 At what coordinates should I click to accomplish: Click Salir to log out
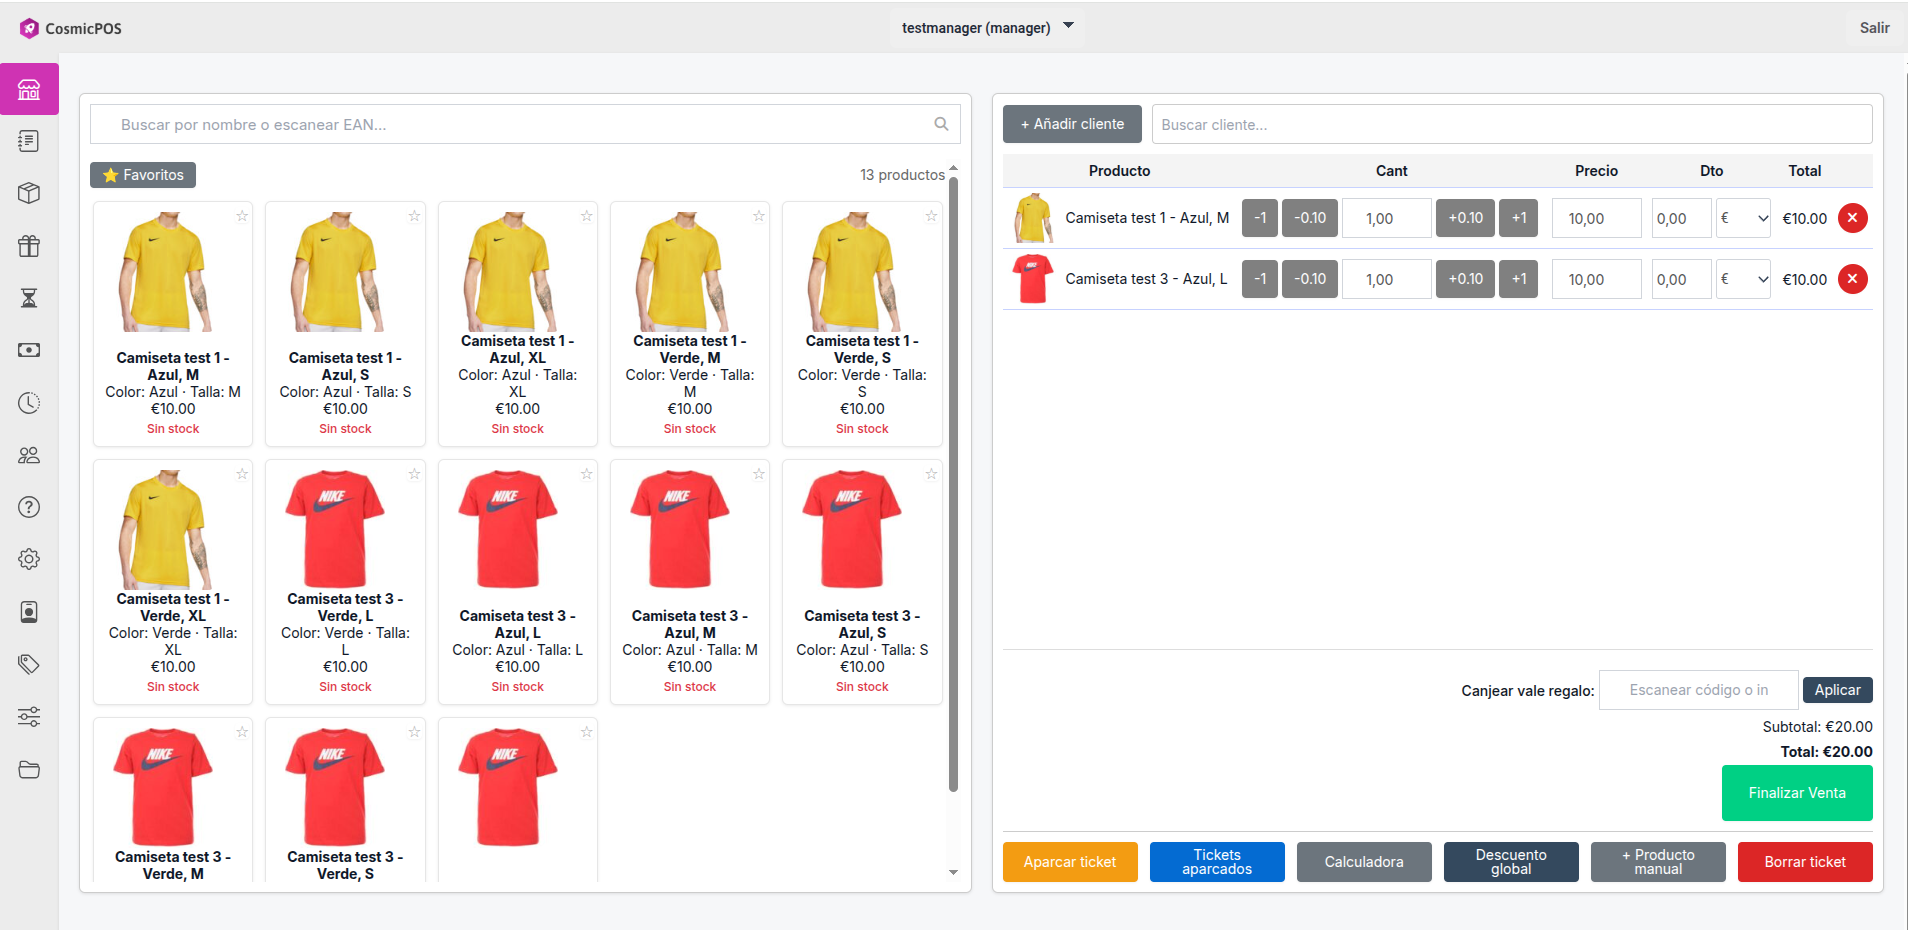[x=1873, y=28]
